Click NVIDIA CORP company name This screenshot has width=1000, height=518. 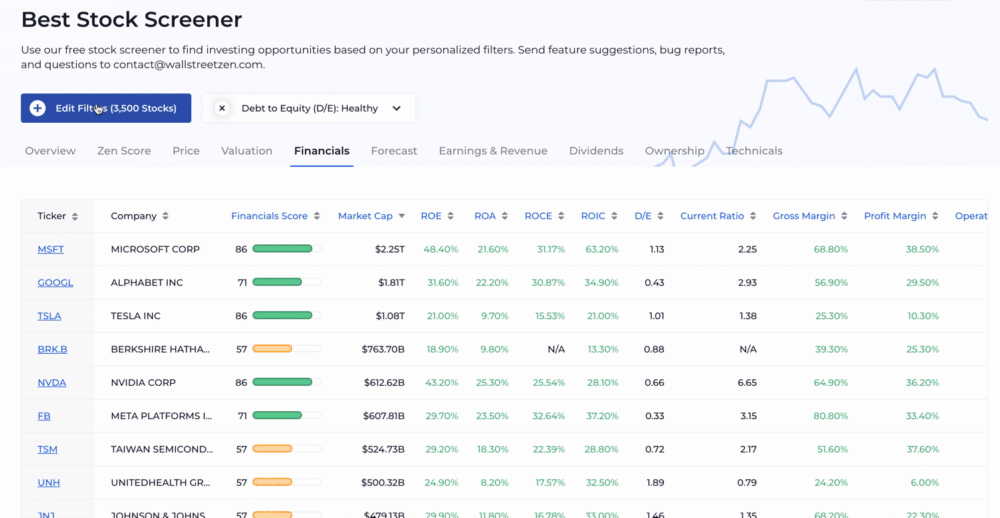[143, 383]
